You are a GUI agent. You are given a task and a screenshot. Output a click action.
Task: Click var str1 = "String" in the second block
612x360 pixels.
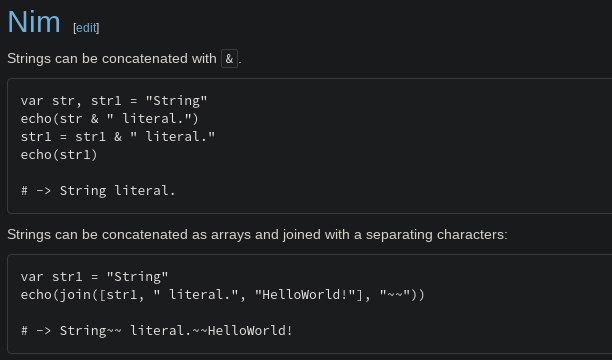click(x=94, y=277)
